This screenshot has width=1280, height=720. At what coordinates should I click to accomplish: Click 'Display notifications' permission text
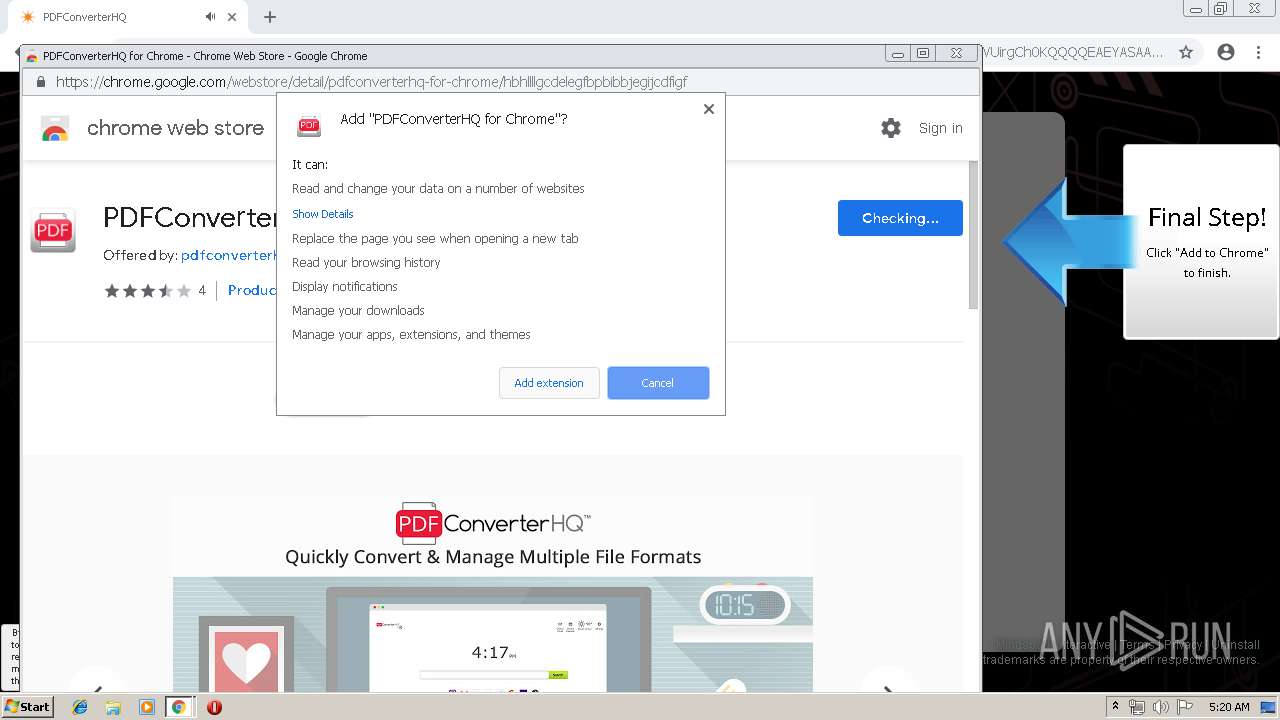(345, 287)
